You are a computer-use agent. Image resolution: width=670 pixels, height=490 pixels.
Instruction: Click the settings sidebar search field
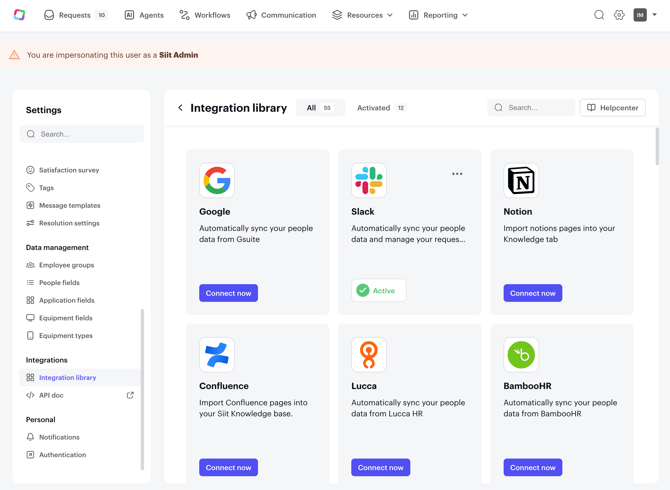82,134
